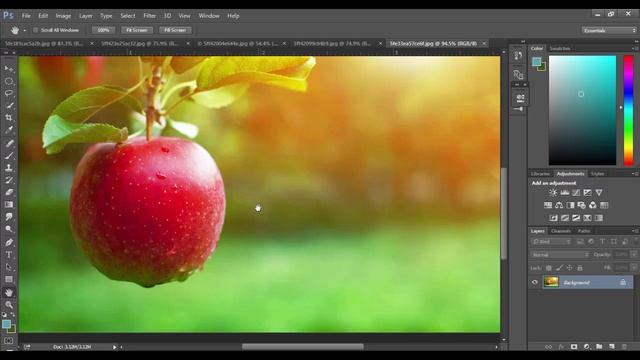Add a Levels adjustment

coord(564,192)
